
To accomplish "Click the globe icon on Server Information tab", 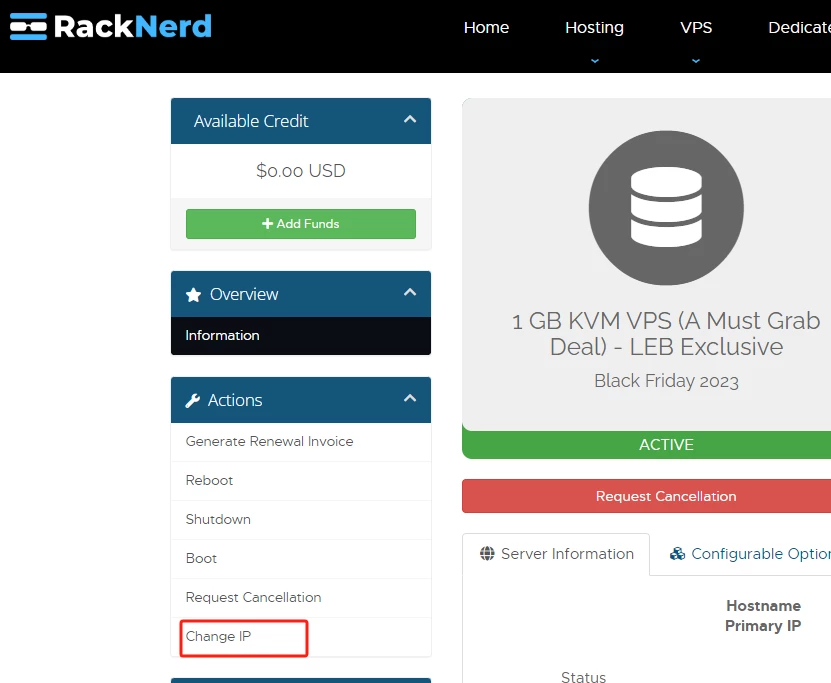I will coord(487,554).
